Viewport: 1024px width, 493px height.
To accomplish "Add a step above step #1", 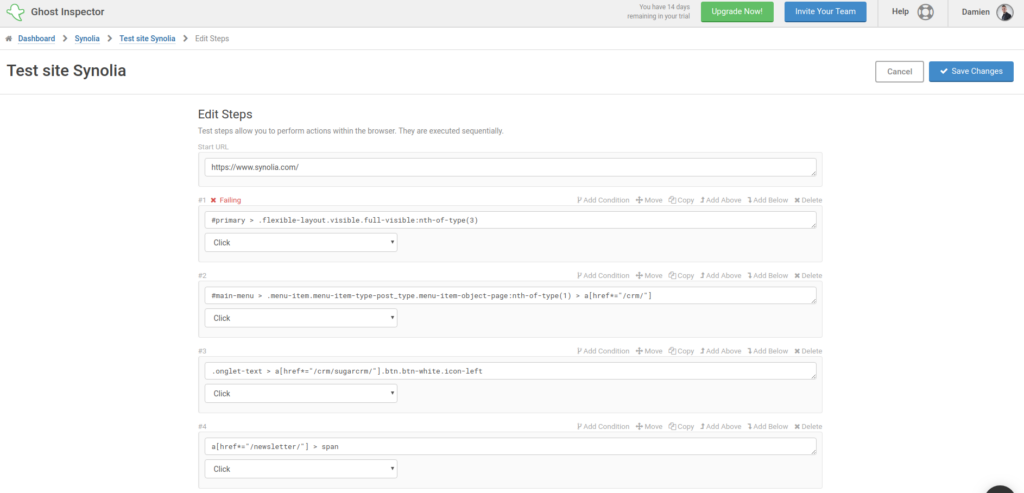I will [x=721, y=200].
